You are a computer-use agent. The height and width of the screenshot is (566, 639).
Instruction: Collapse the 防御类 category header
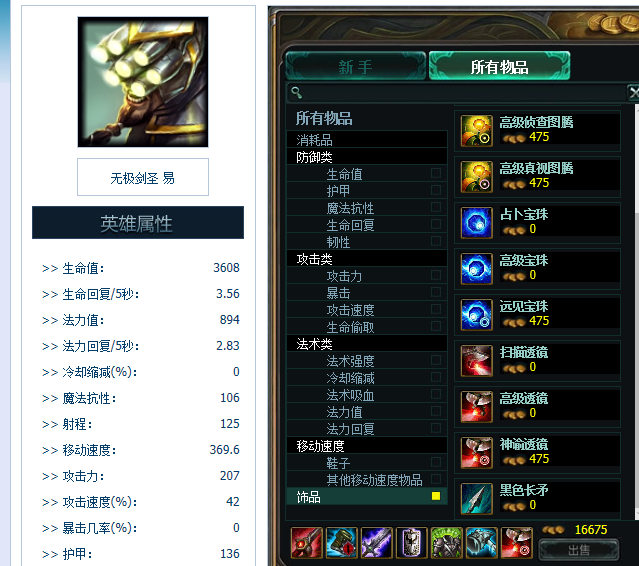[367, 157]
